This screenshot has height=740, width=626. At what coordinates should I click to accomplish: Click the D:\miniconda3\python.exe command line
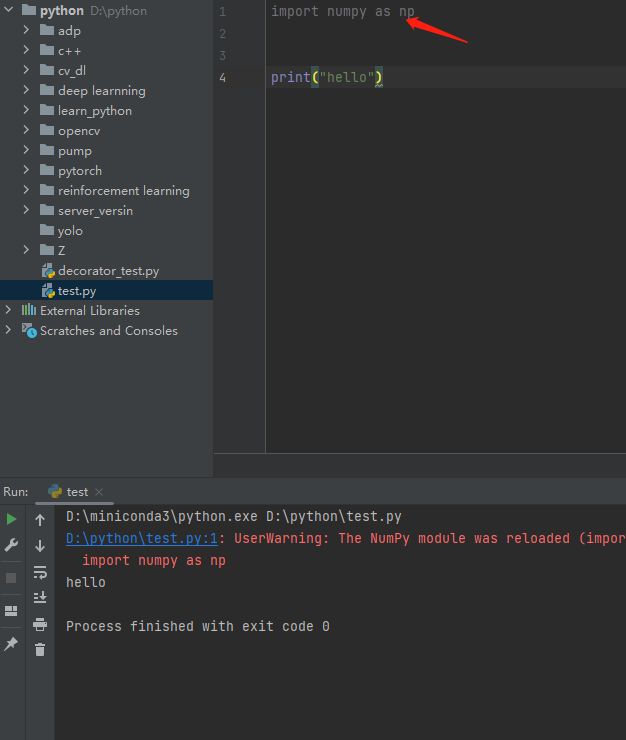234,516
